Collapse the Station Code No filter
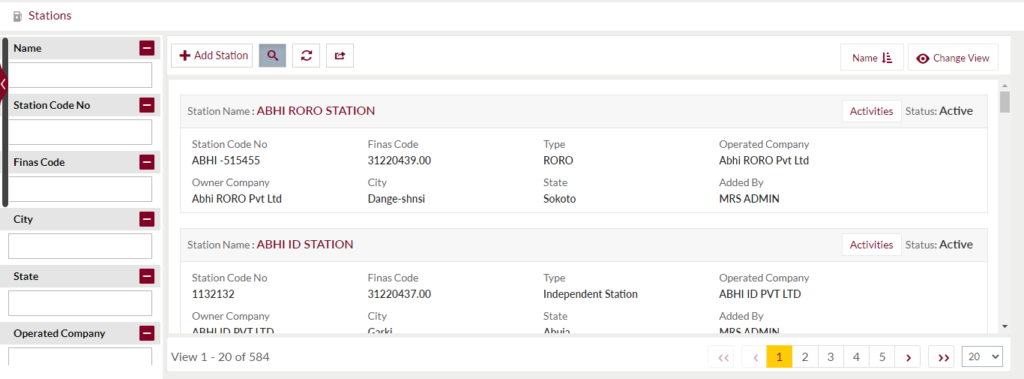The image size is (1024, 379). click(x=147, y=105)
